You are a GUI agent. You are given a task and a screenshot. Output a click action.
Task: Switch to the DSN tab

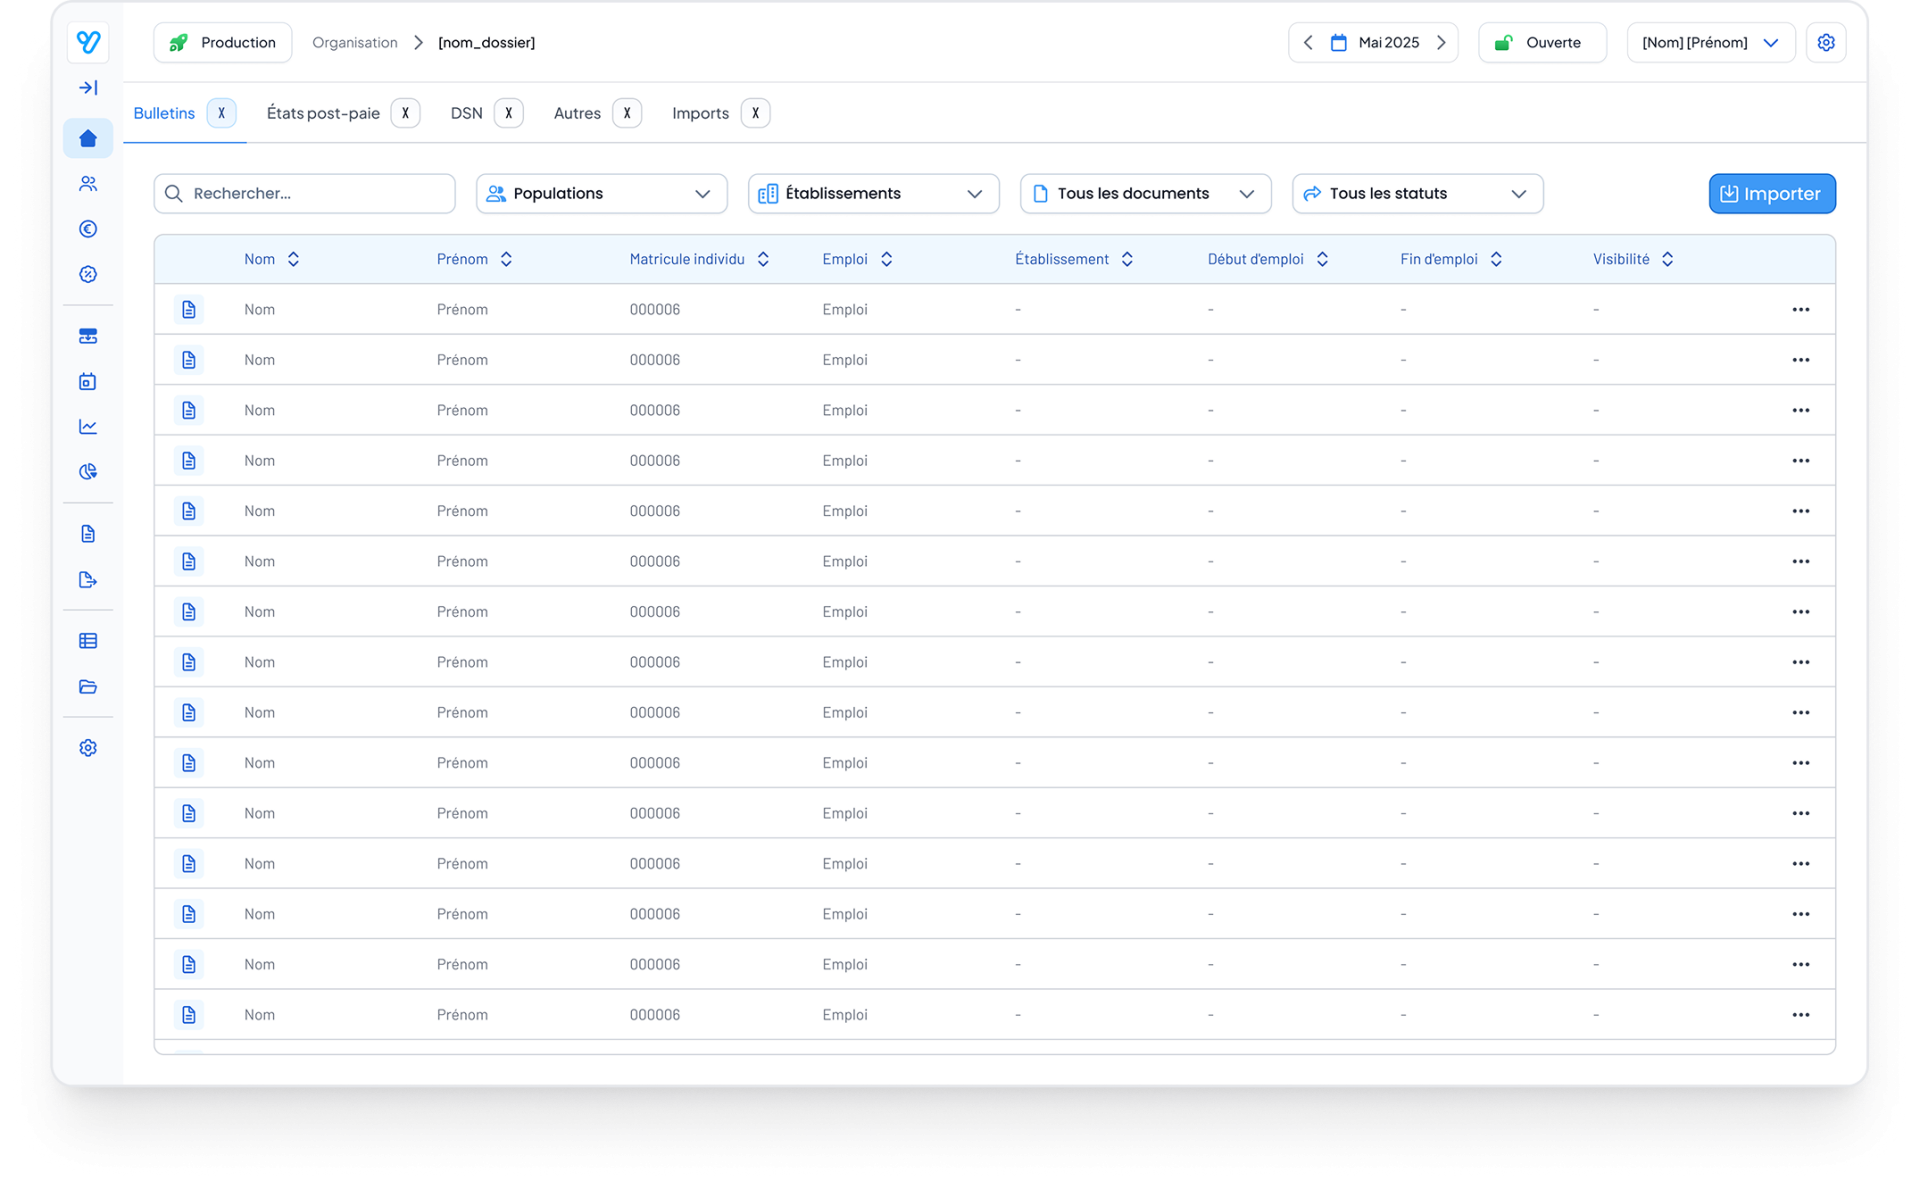pos(466,113)
